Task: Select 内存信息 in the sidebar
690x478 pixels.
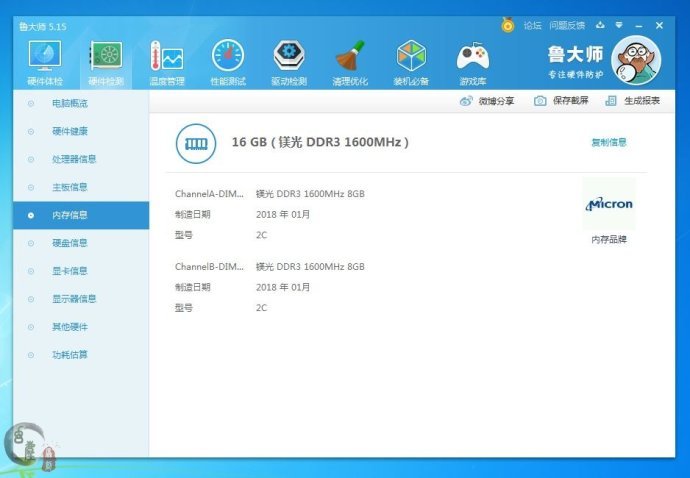Action: pyautogui.click(x=81, y=215)
